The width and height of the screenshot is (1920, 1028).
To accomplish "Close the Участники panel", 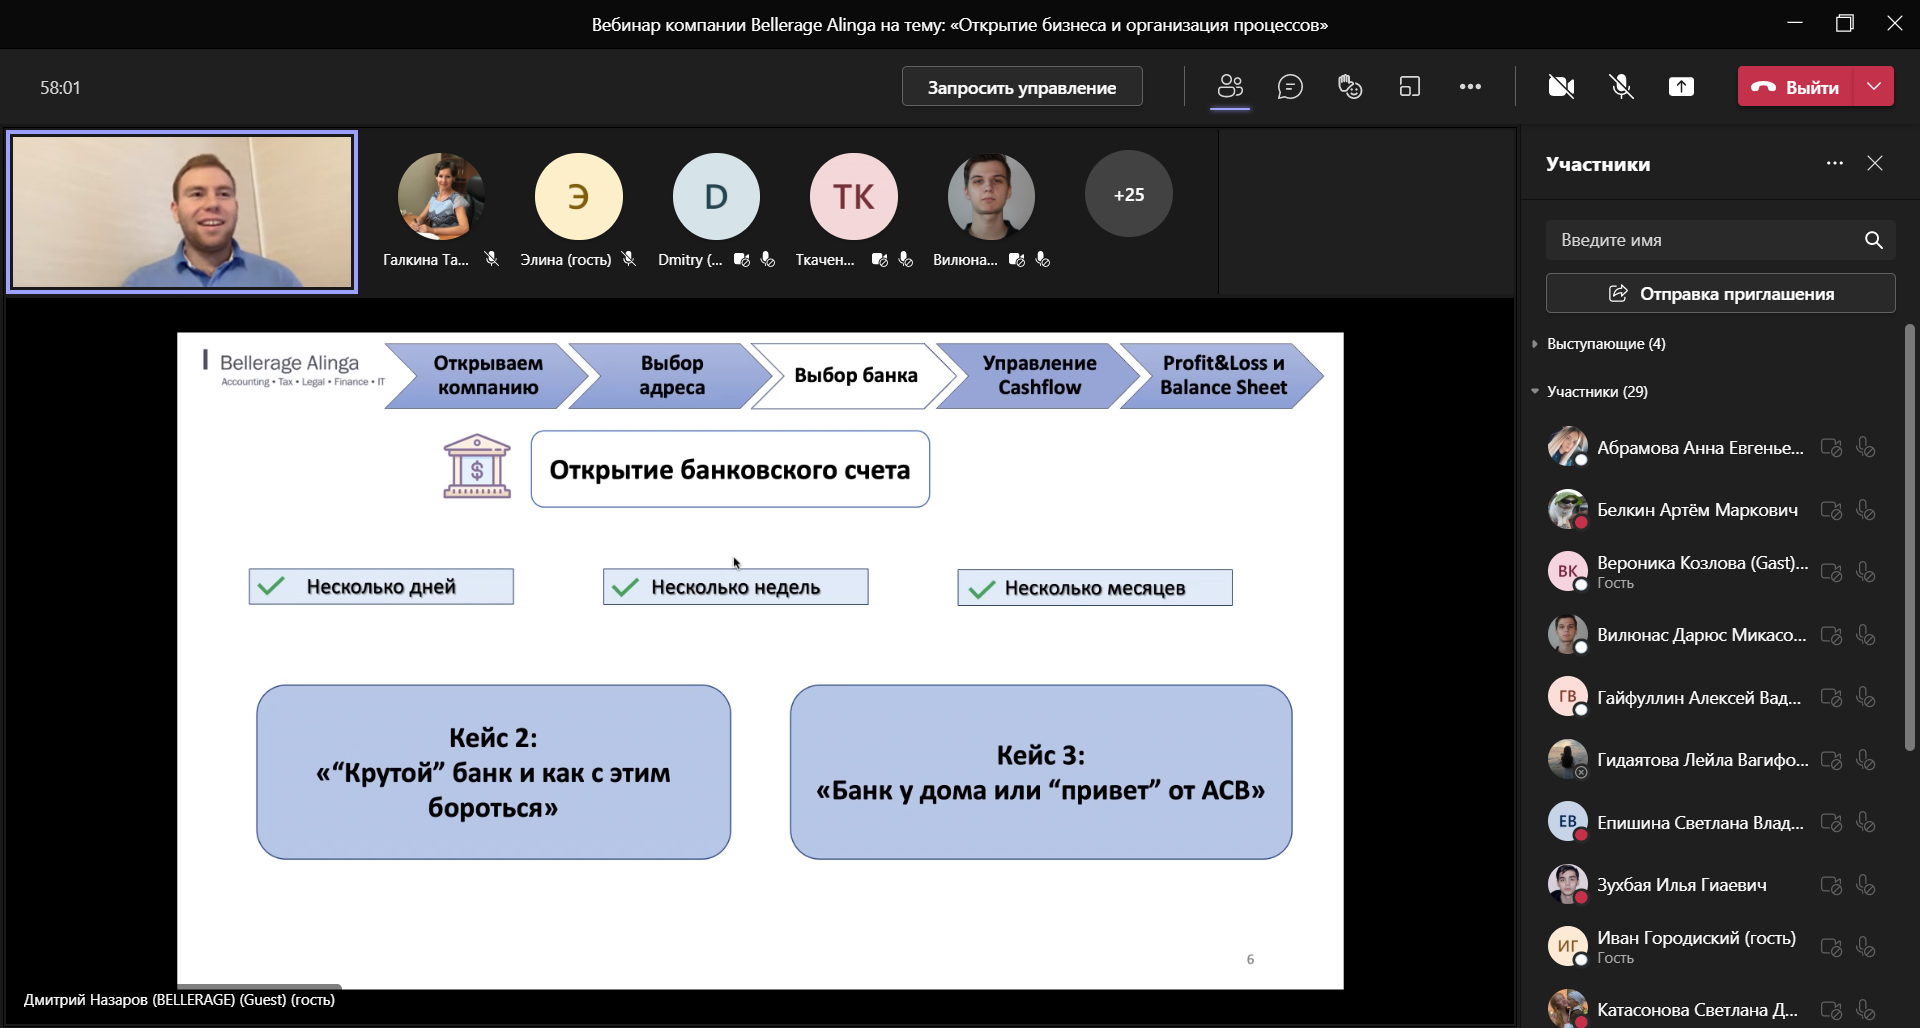I will (1875, 163).
